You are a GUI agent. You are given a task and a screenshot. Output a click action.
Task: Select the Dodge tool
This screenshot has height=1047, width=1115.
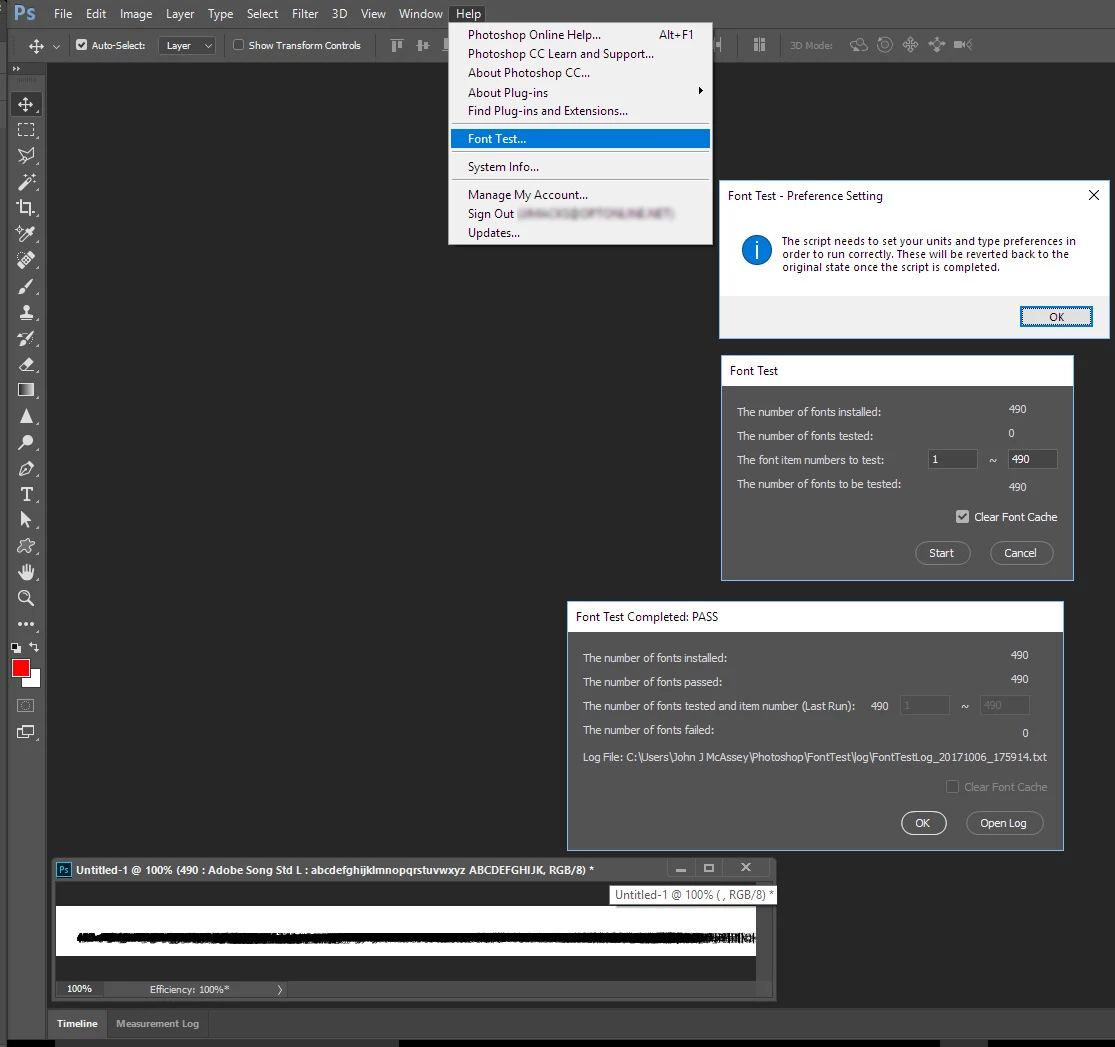26,442
